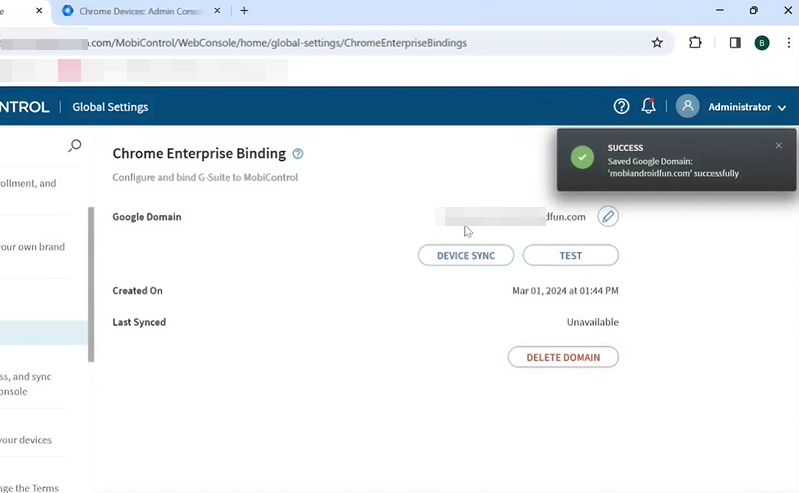799x493 pixels.
Task: Open the search icon in the settings sidebar
Action: 74,146
